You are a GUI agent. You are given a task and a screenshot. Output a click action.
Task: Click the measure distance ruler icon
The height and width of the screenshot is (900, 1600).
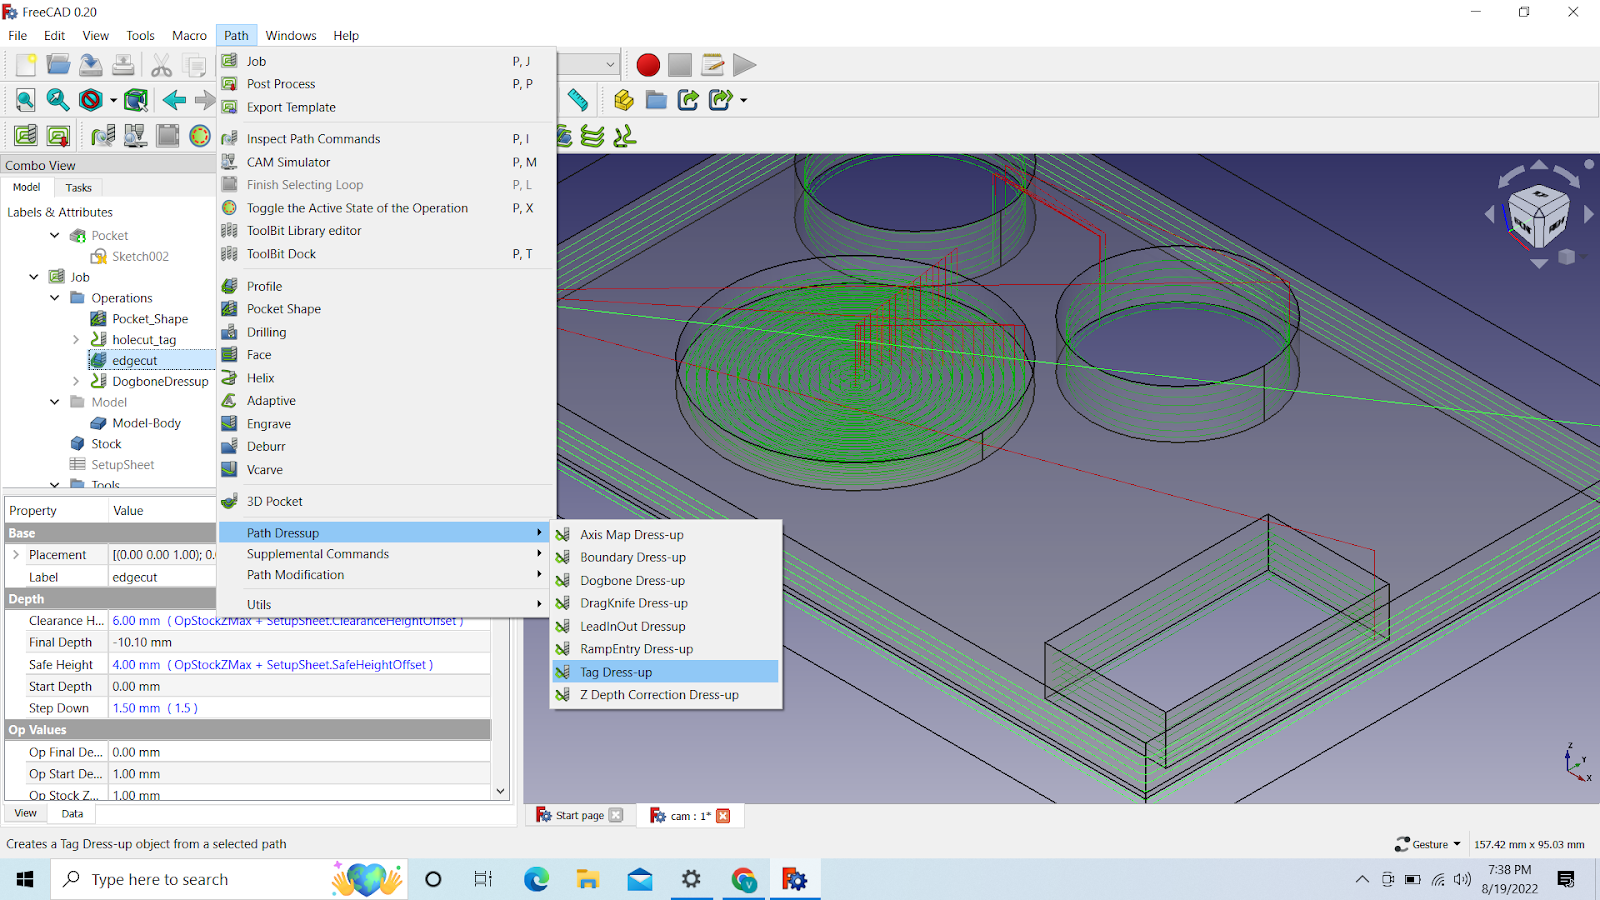coord(577,100)
